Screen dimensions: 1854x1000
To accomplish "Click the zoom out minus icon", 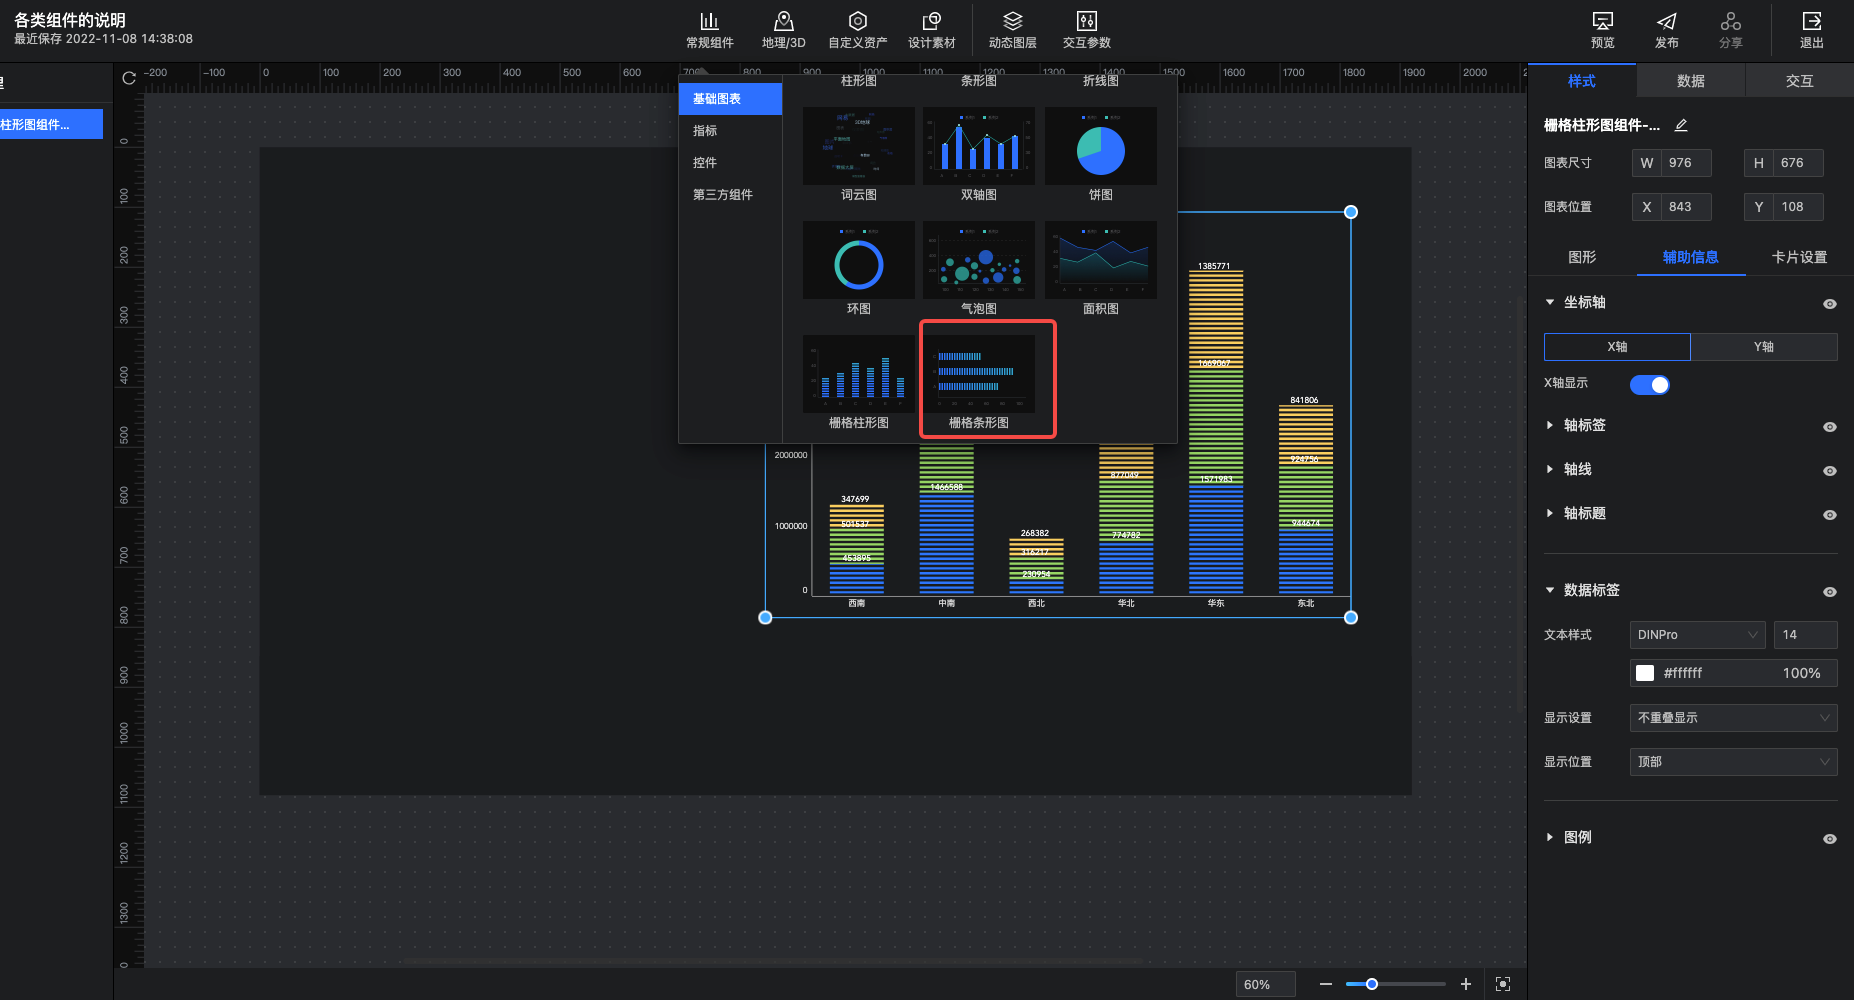I will (x=1325, y=984).
